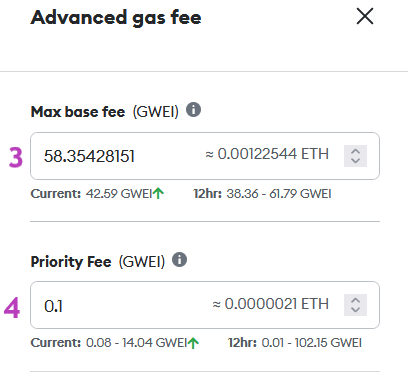Decrease Priority Fee with the down arrow

coord(356,310)
